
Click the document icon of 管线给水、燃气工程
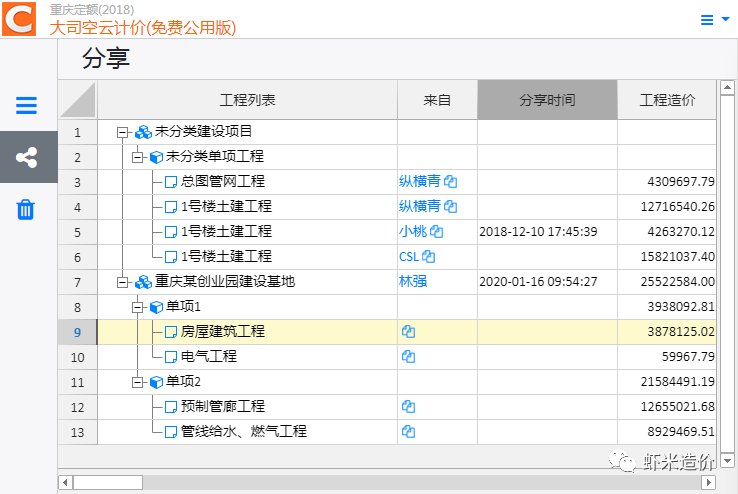point(171,432)
